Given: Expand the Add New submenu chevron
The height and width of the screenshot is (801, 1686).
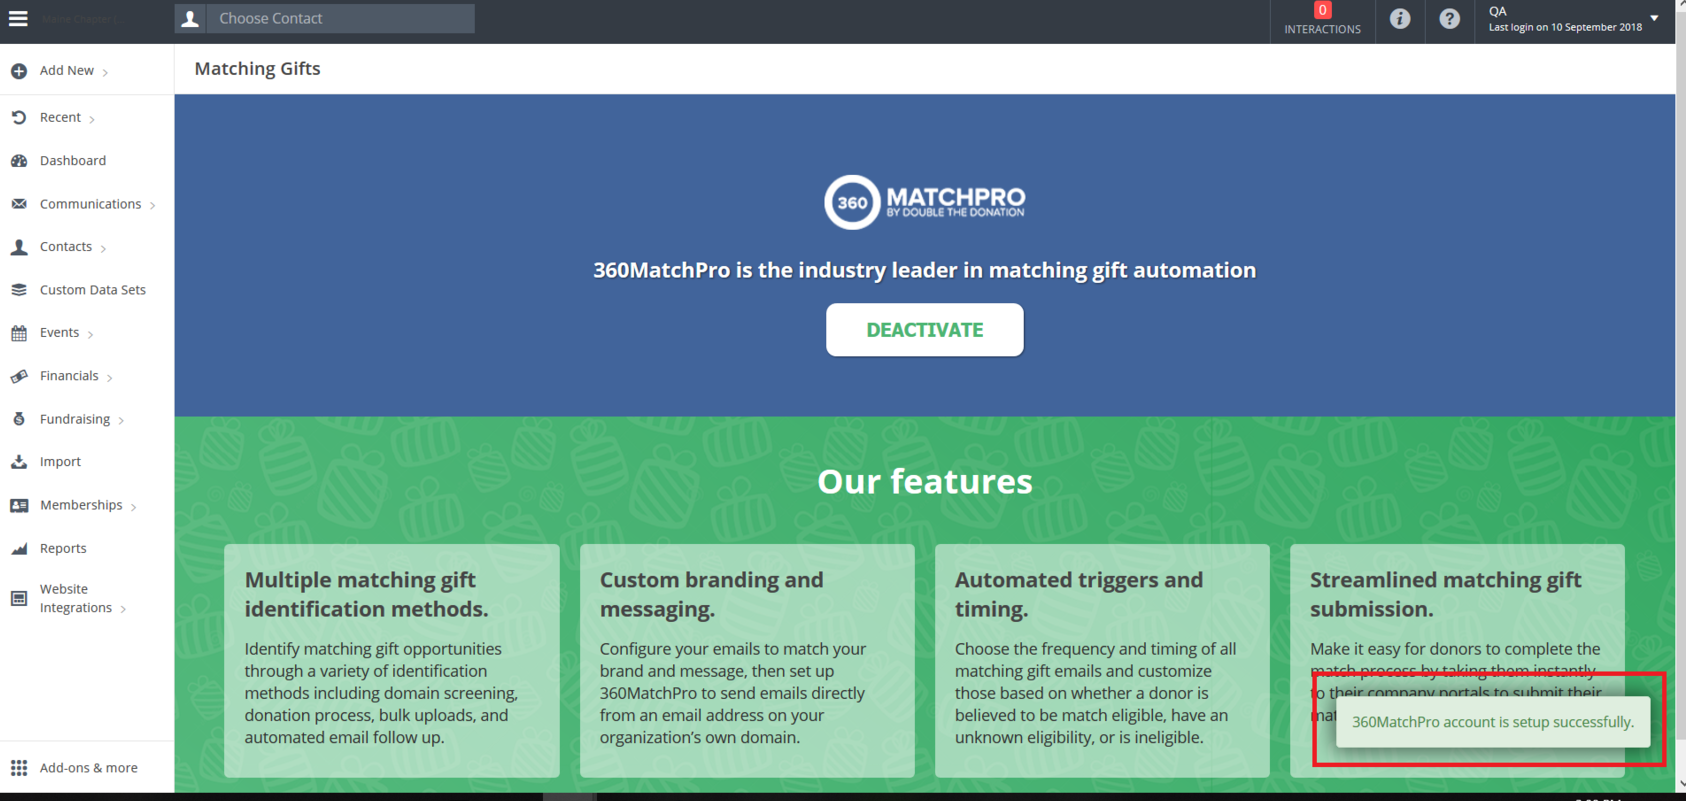Looking at the screenshot, I should tap(105, 72).
